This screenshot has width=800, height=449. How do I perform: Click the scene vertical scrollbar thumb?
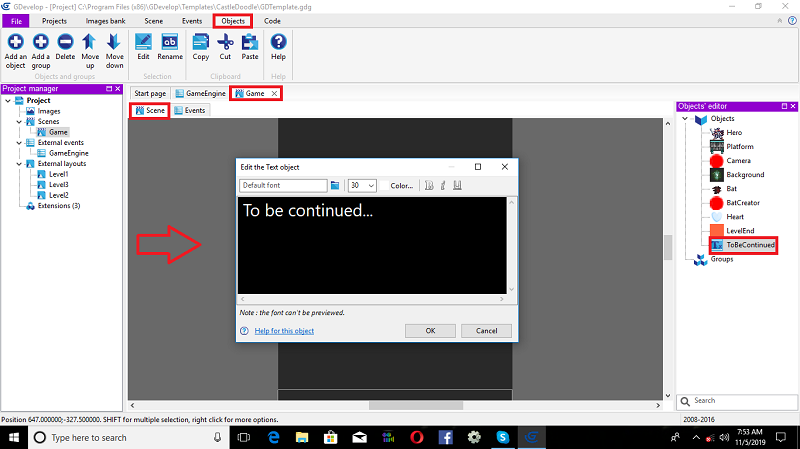point(667,247)
